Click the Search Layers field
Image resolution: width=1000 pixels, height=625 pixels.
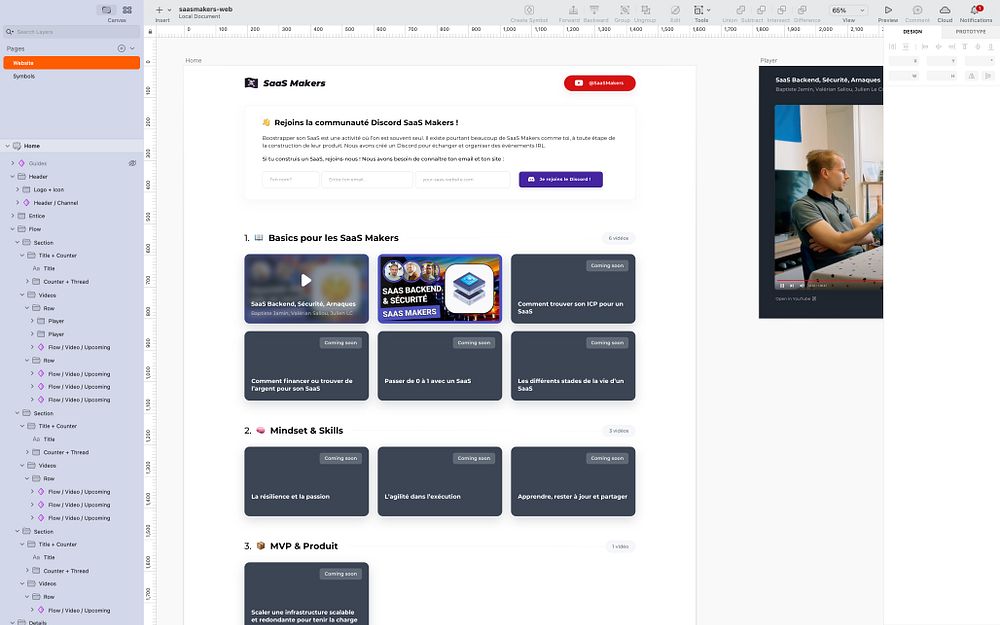click(71, 31)
